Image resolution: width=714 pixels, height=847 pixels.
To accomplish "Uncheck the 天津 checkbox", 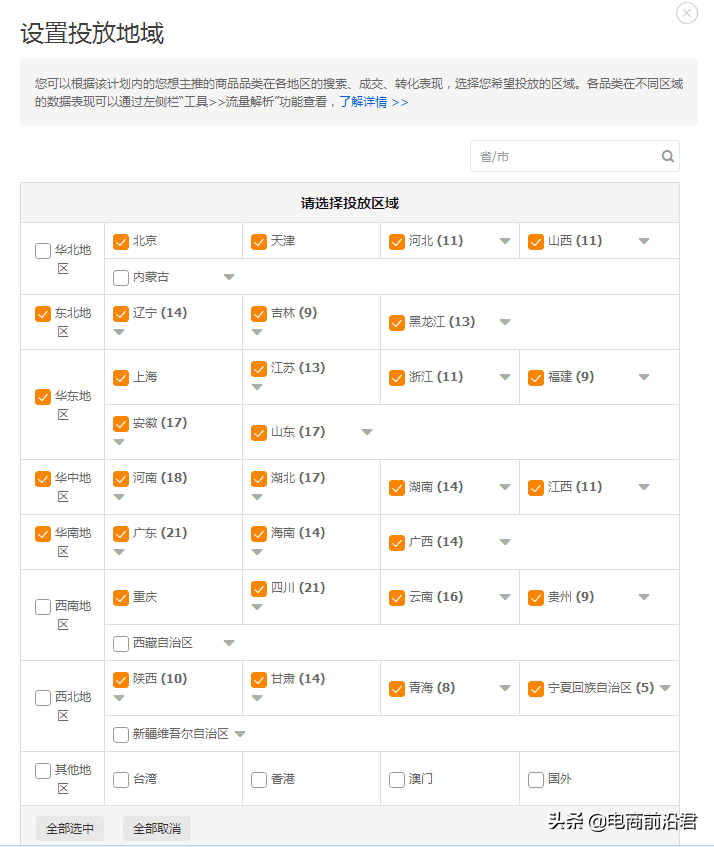I will point(259,241).
